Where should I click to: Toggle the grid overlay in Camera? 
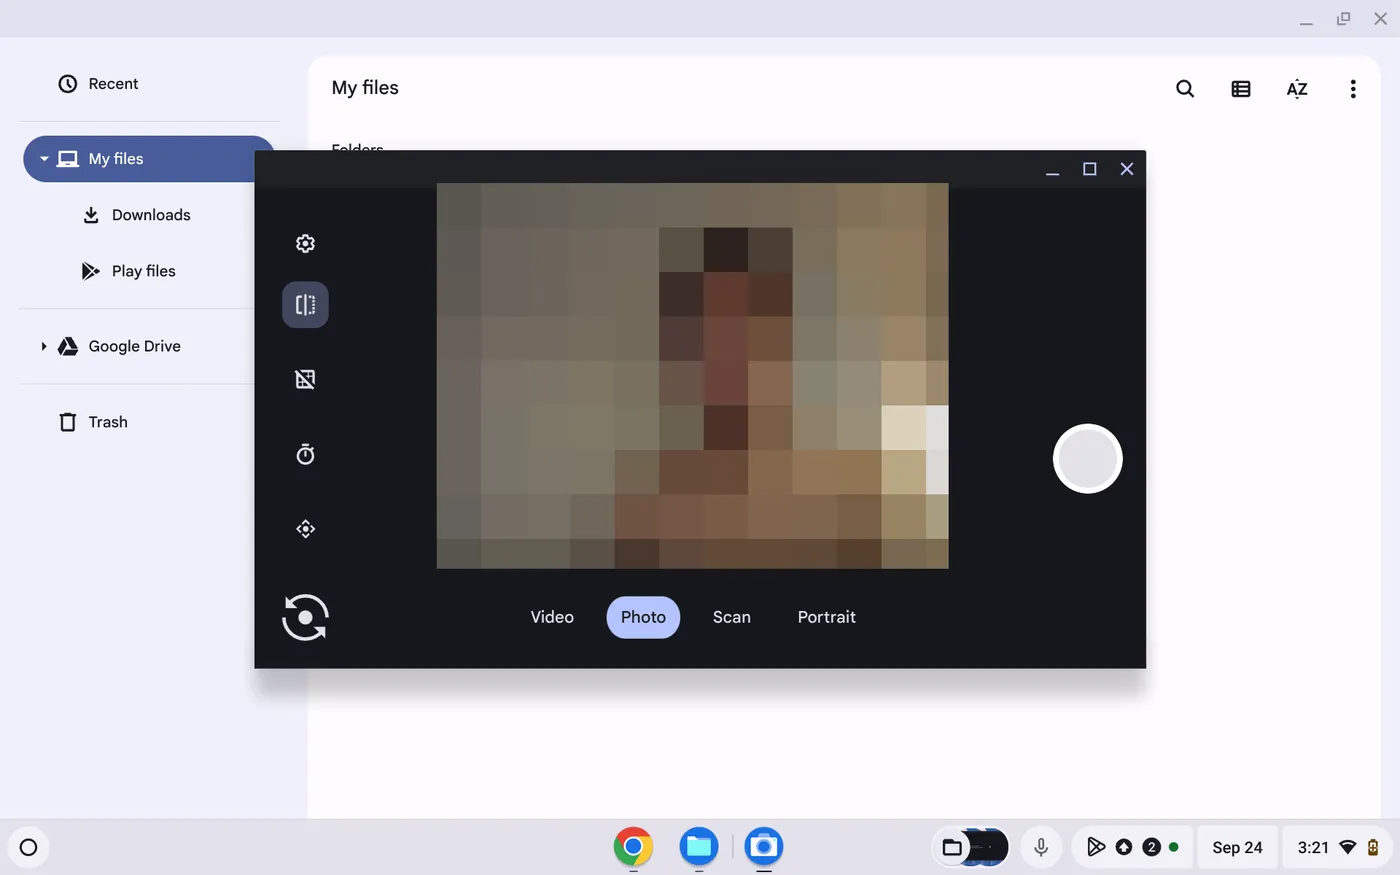[305, 379]
